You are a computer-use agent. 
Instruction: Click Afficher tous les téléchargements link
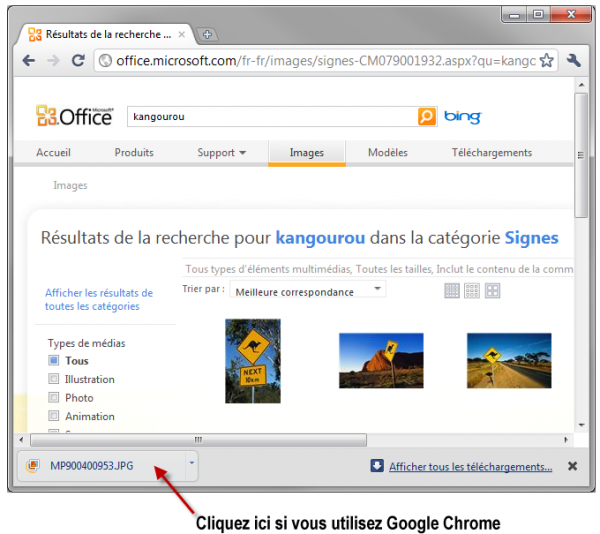(x=471, y=467)
